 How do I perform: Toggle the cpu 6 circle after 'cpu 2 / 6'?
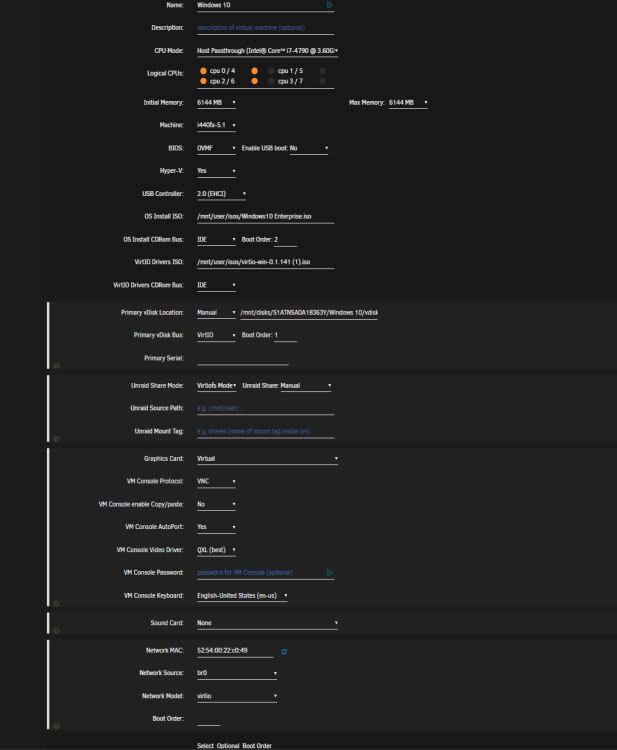click(254, 81)
